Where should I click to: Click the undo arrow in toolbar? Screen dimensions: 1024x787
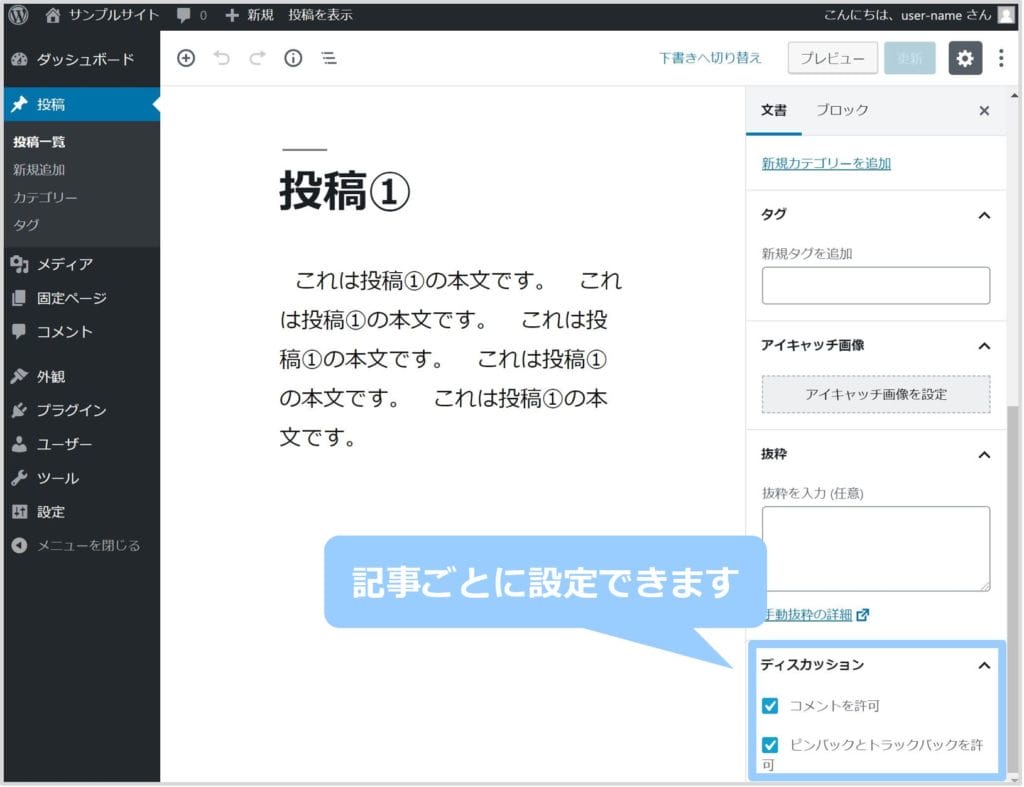222,58
